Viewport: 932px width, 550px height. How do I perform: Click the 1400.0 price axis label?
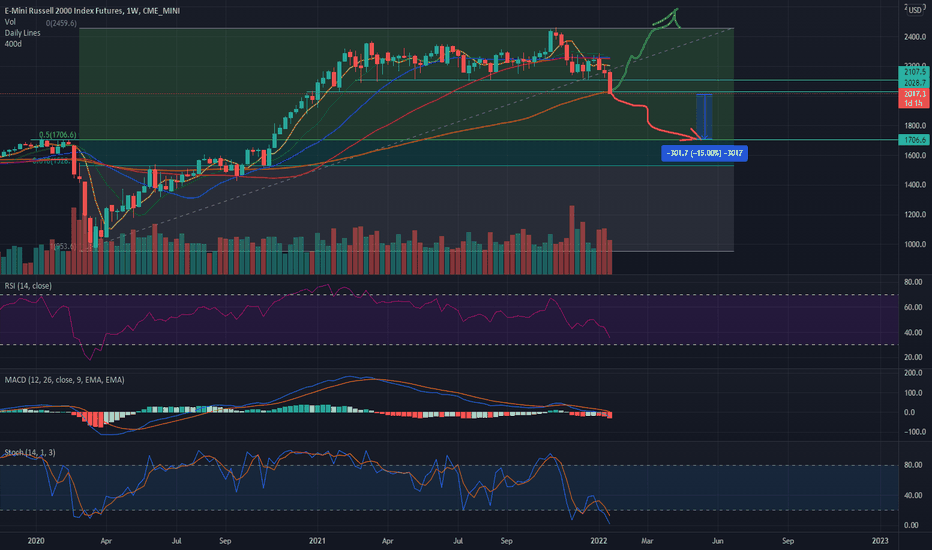point(915,185)
